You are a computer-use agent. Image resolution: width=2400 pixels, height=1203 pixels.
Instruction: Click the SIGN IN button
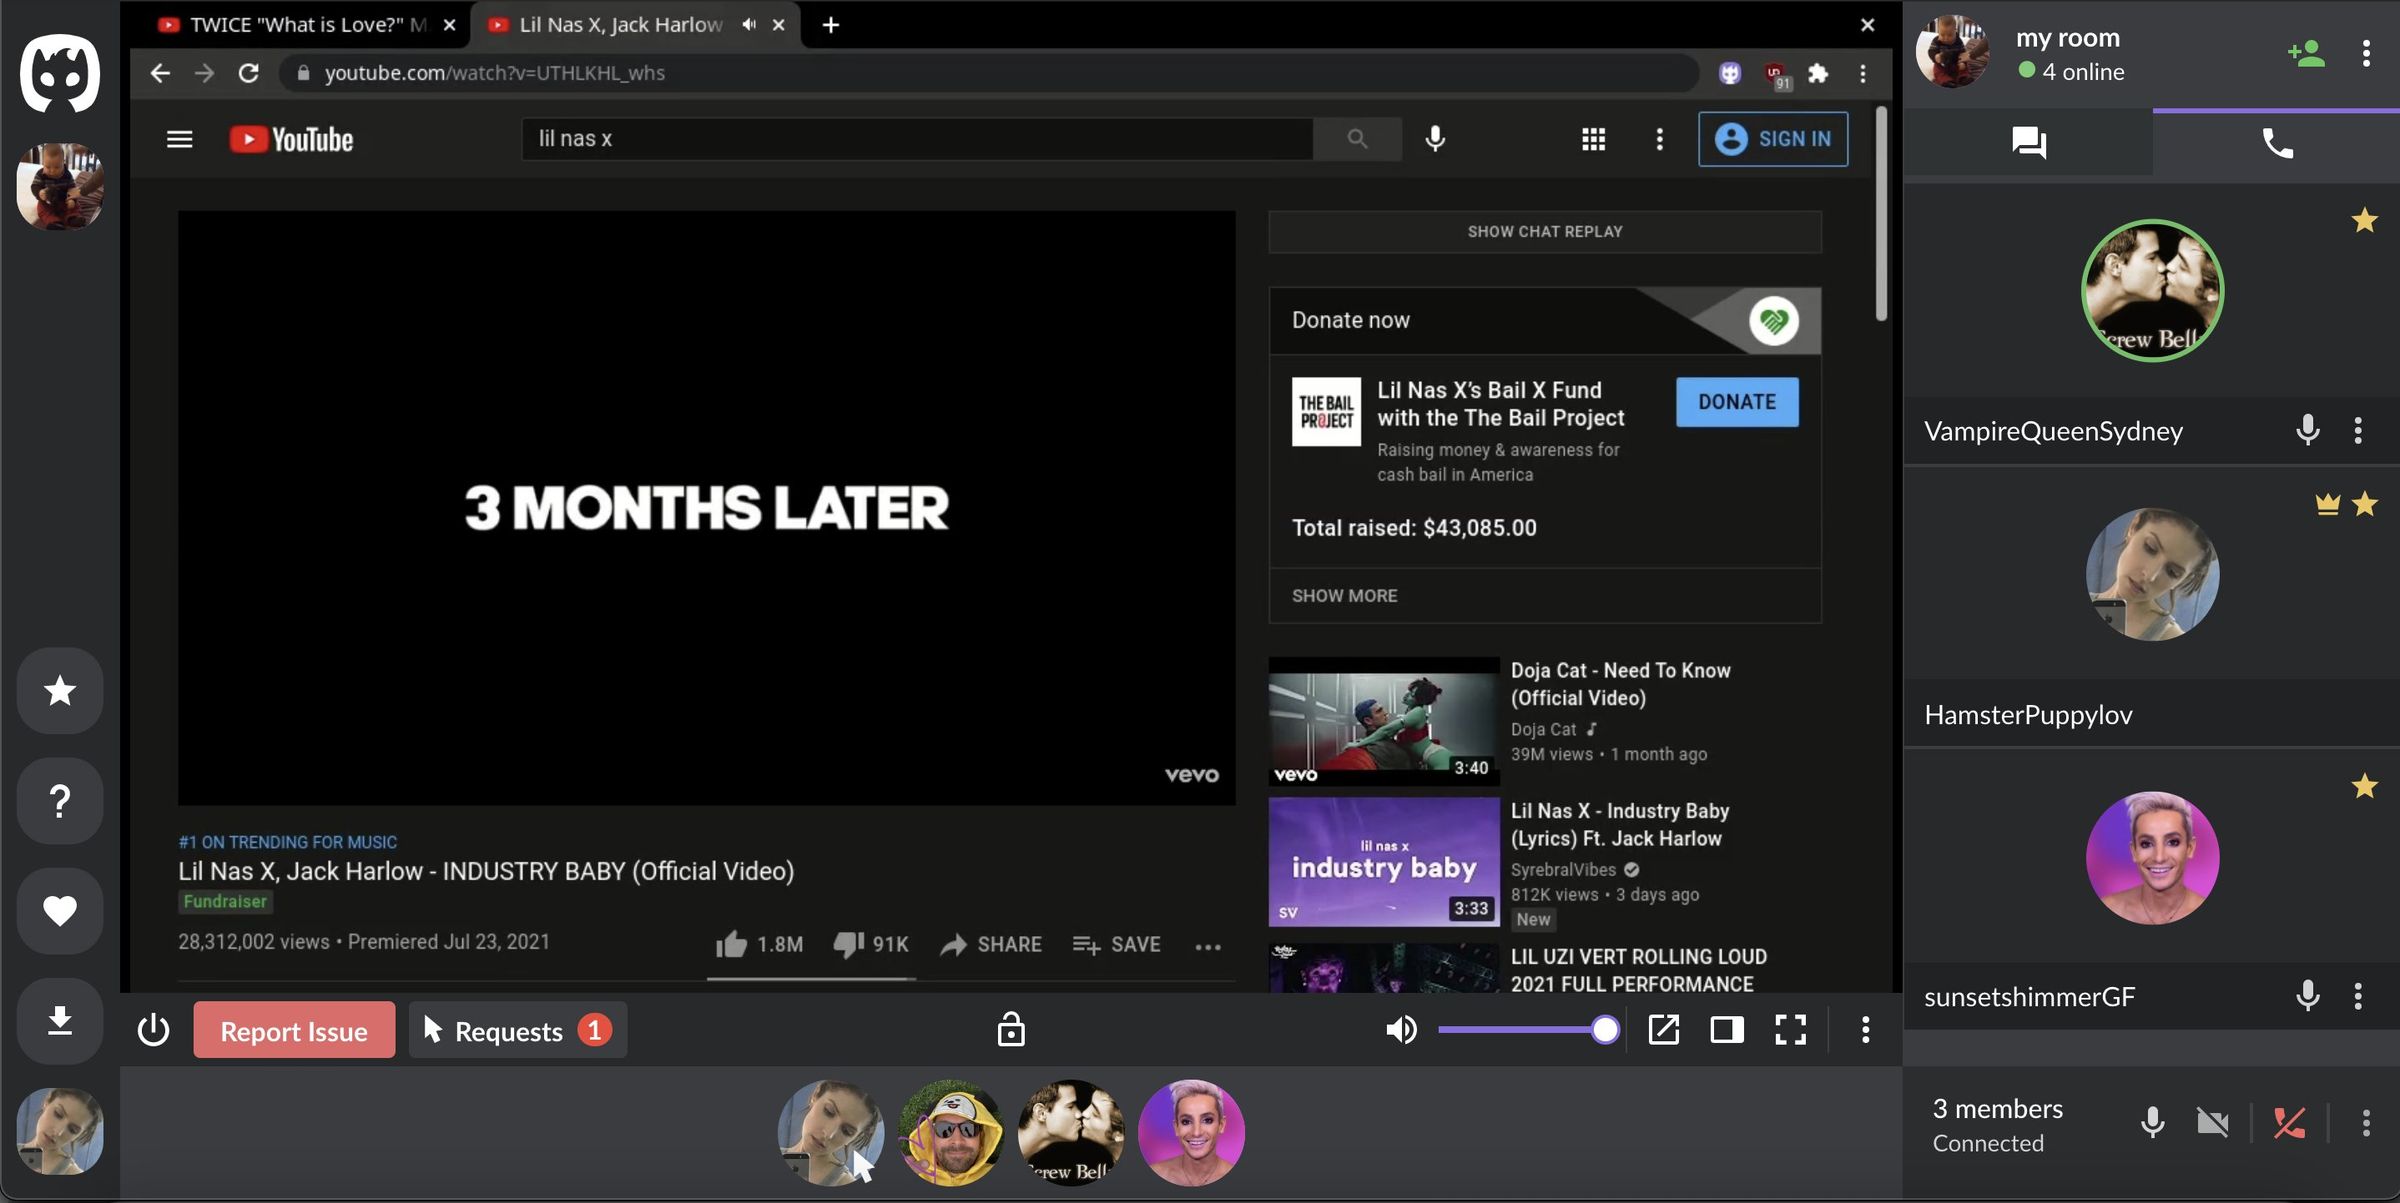pyautogui.click(x=1773, y=139)
